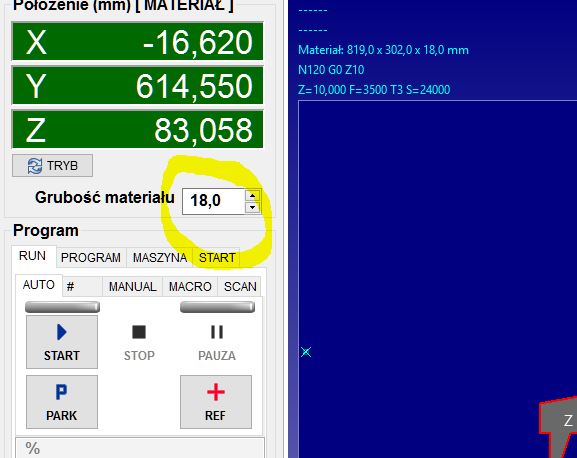Click the cyan X origin marker in preview
This screenshot has width=577, height=458.
[x=306, y=352]
